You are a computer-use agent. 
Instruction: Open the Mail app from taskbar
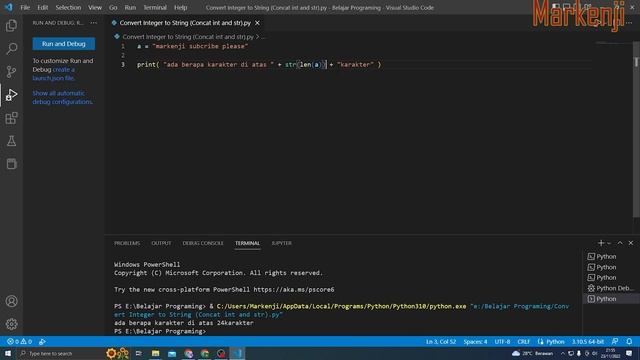click(172, 353)
